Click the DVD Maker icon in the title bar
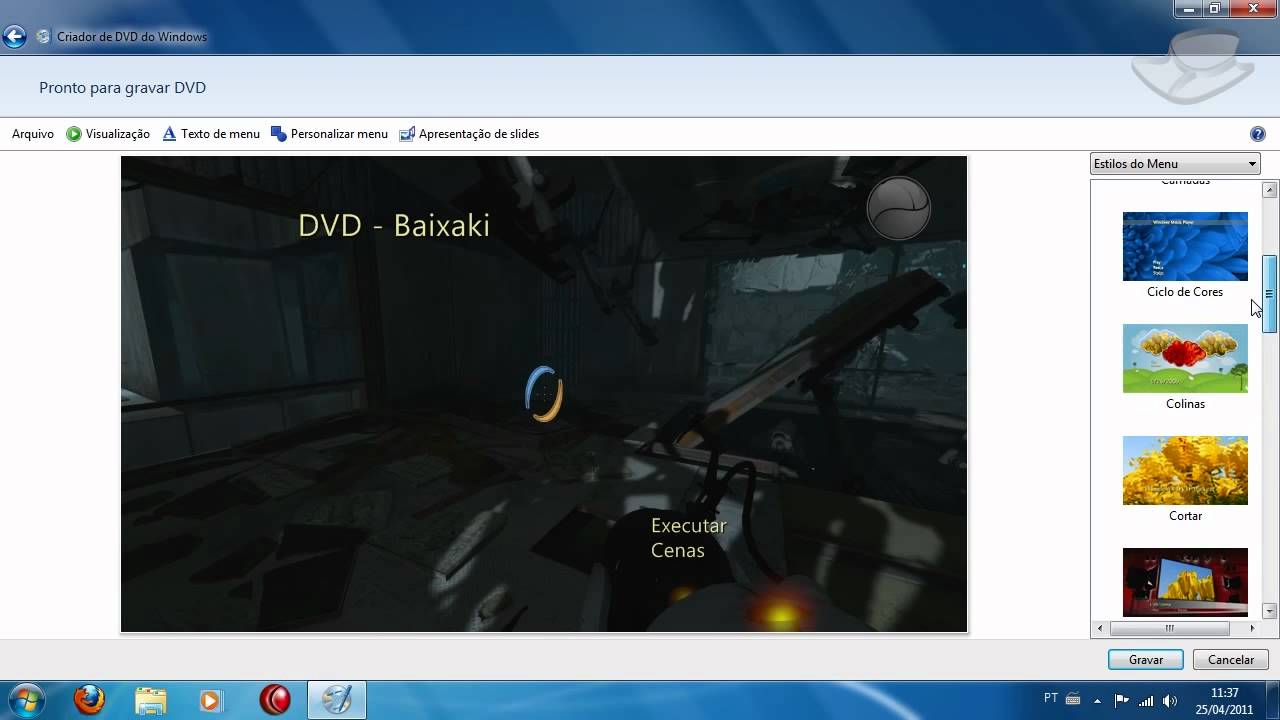1280x720 pixels. [x=43, y=37]
